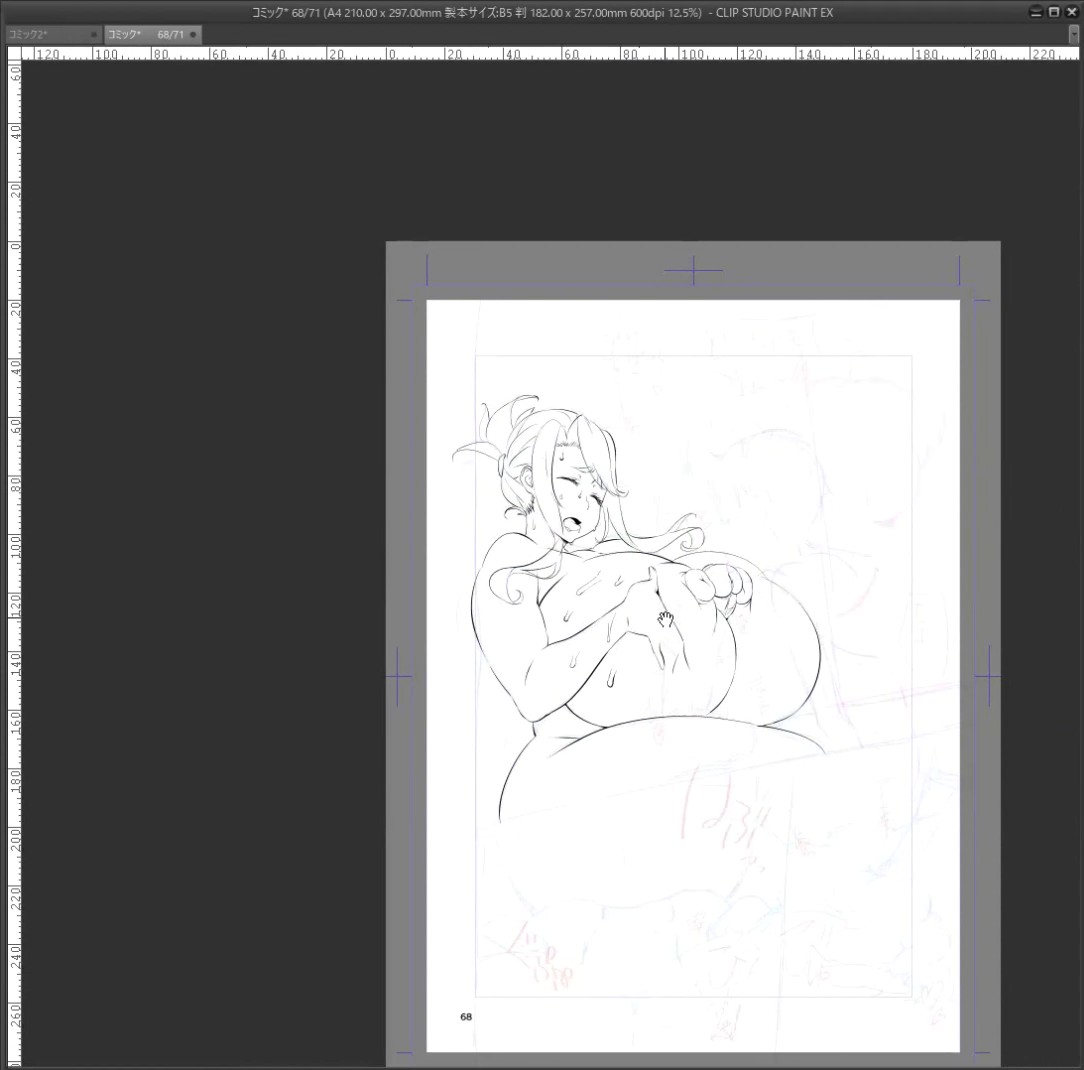This screenshot has width=1084, height=1070.
Task: Click the vertical ruler at the 100 mark
Action: click(14, 547)
